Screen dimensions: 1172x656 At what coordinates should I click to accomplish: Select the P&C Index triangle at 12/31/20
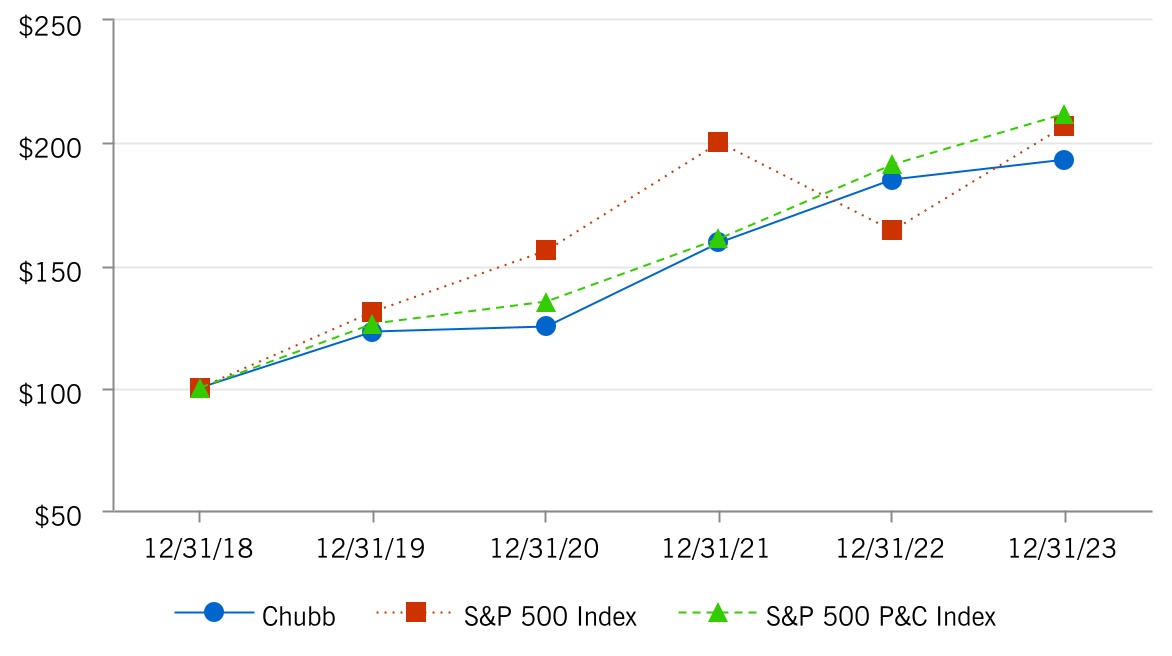click(545, 302)
